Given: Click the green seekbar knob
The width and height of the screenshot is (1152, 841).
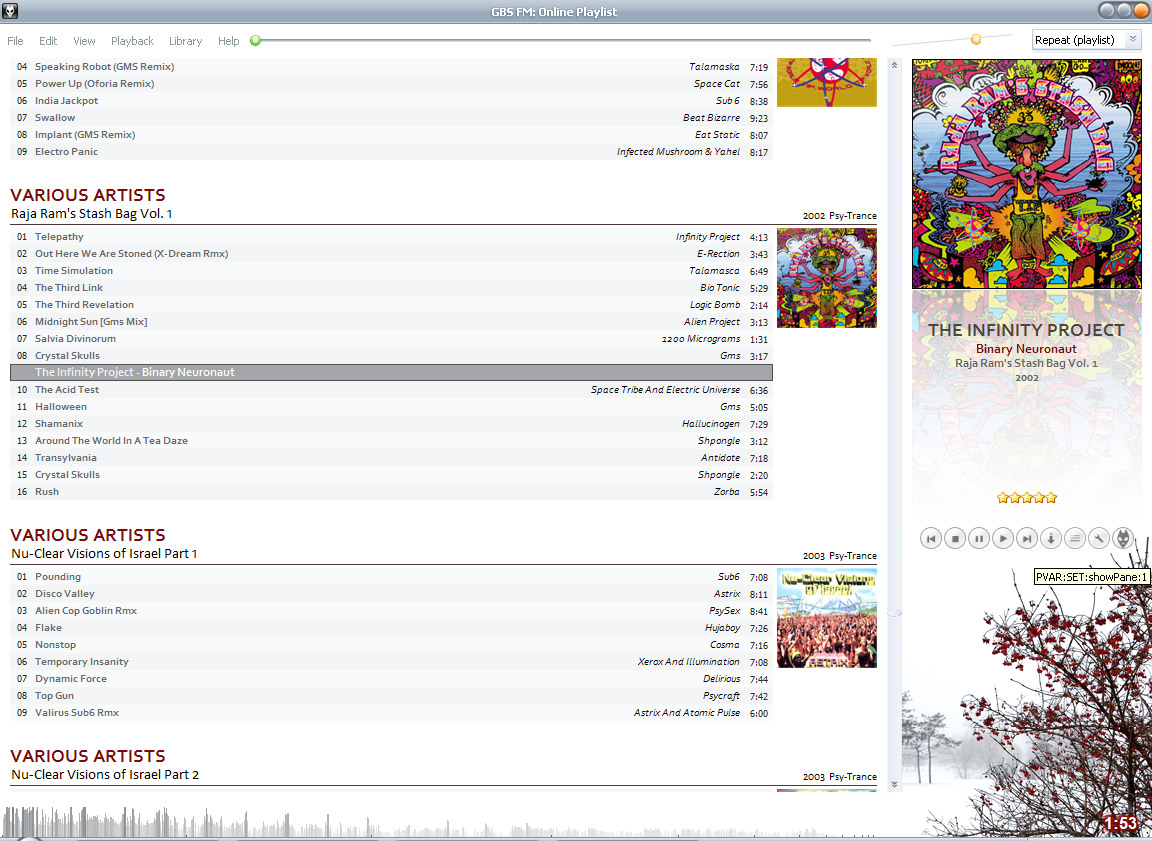Looking at the screenshot, I should point(256,40).
